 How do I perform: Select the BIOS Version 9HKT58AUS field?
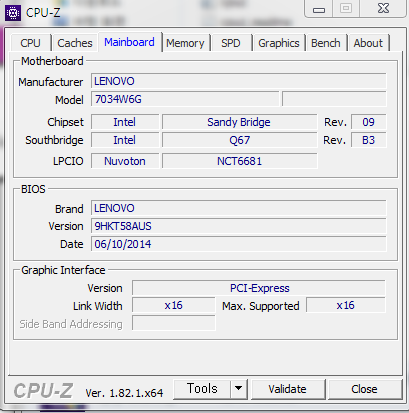point(239,226)
